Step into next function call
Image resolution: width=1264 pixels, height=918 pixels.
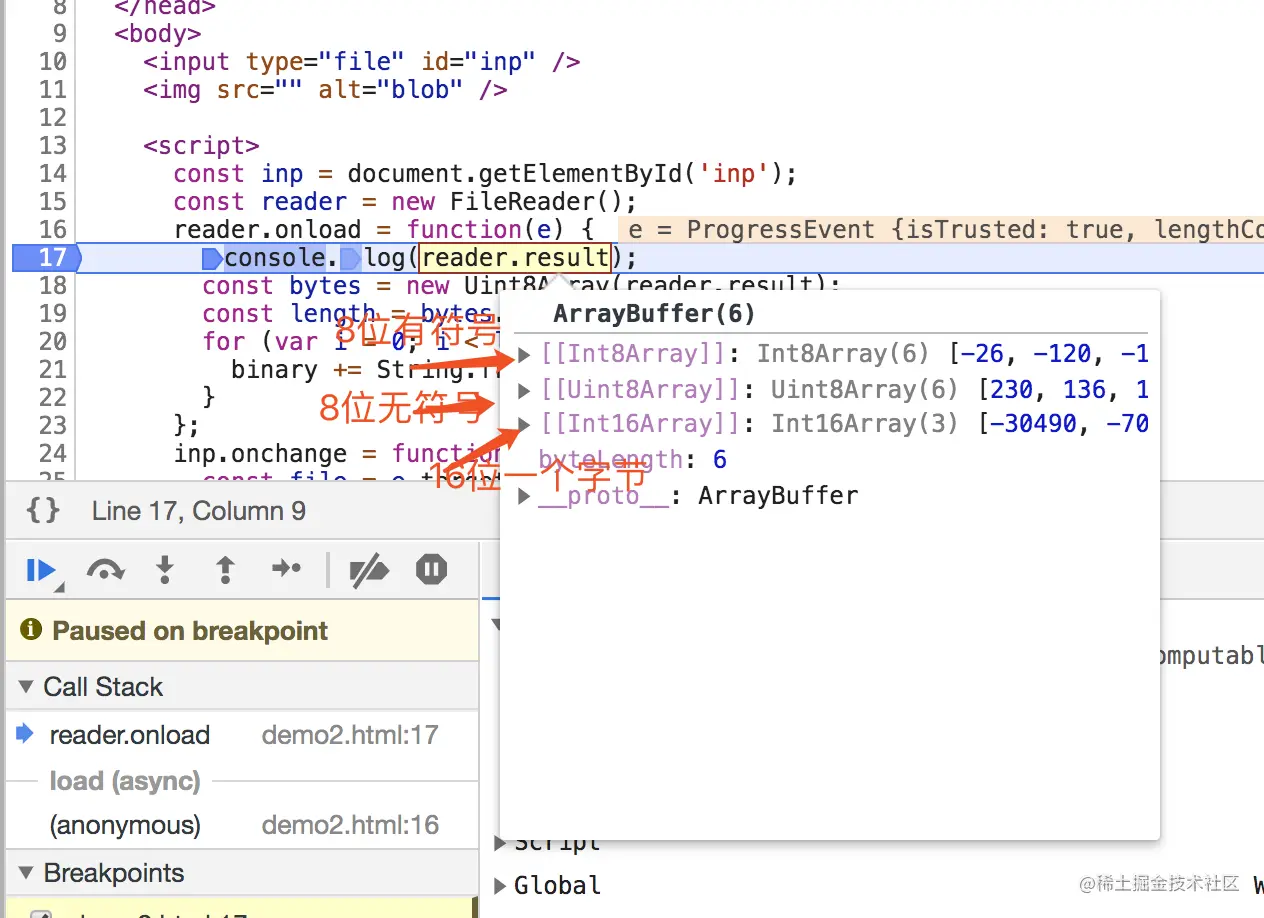(x=165, y=570)
